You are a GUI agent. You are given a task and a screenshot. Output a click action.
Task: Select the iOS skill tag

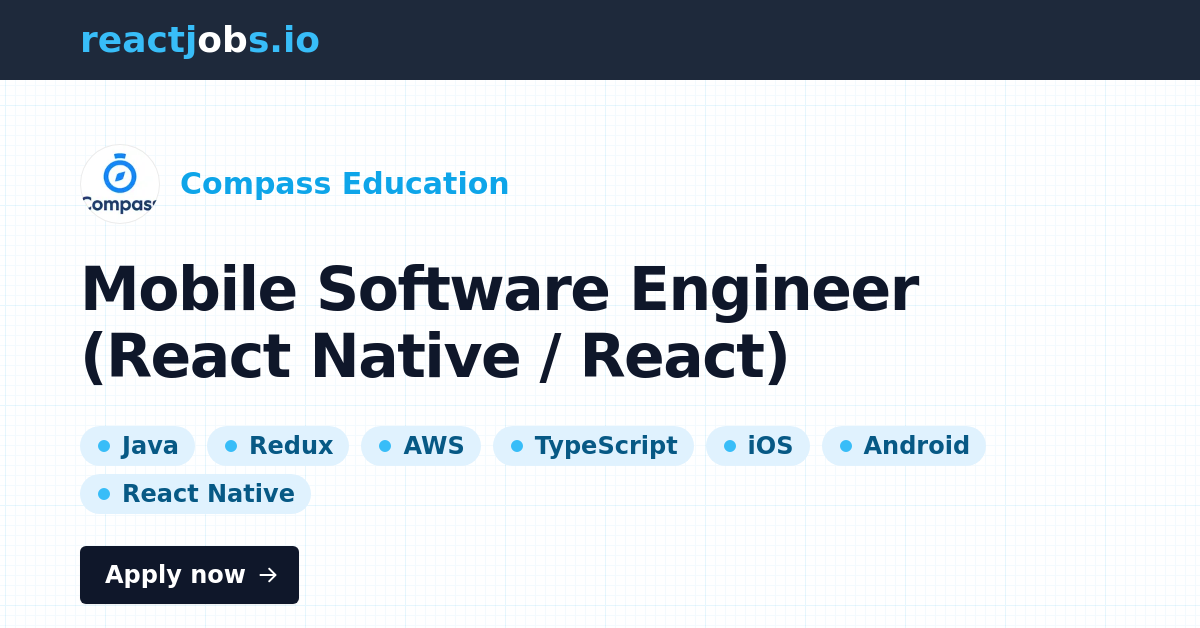point(758,445)
